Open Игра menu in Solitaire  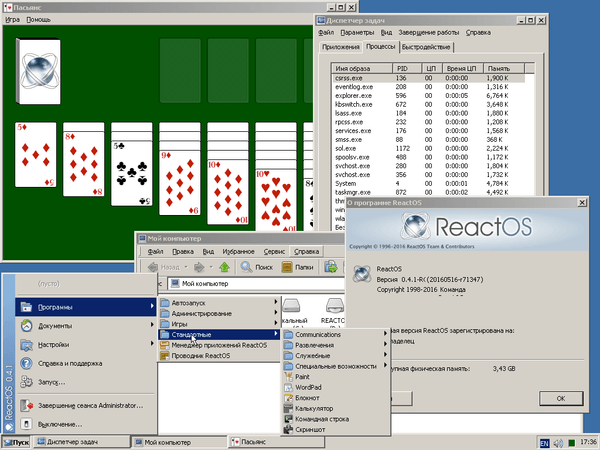coord(13,20)
